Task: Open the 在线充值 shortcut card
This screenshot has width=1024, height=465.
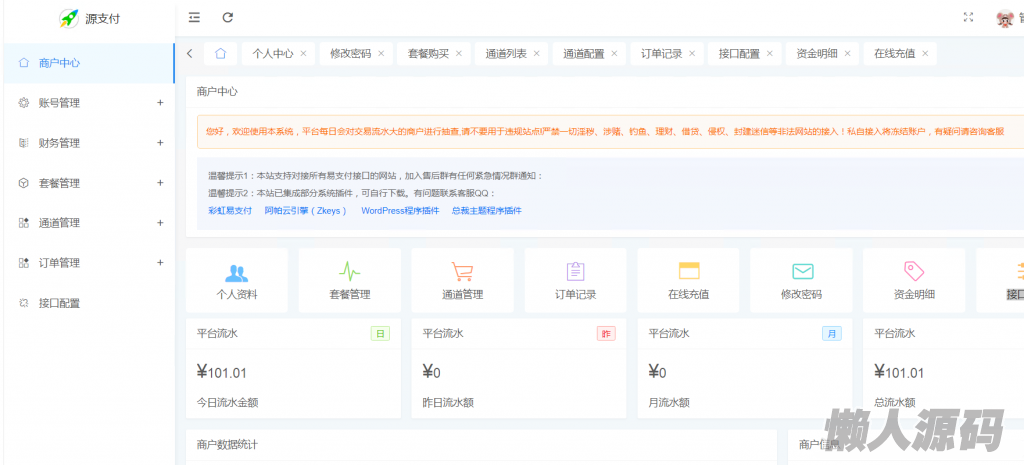Action: (x=688, y=280)
